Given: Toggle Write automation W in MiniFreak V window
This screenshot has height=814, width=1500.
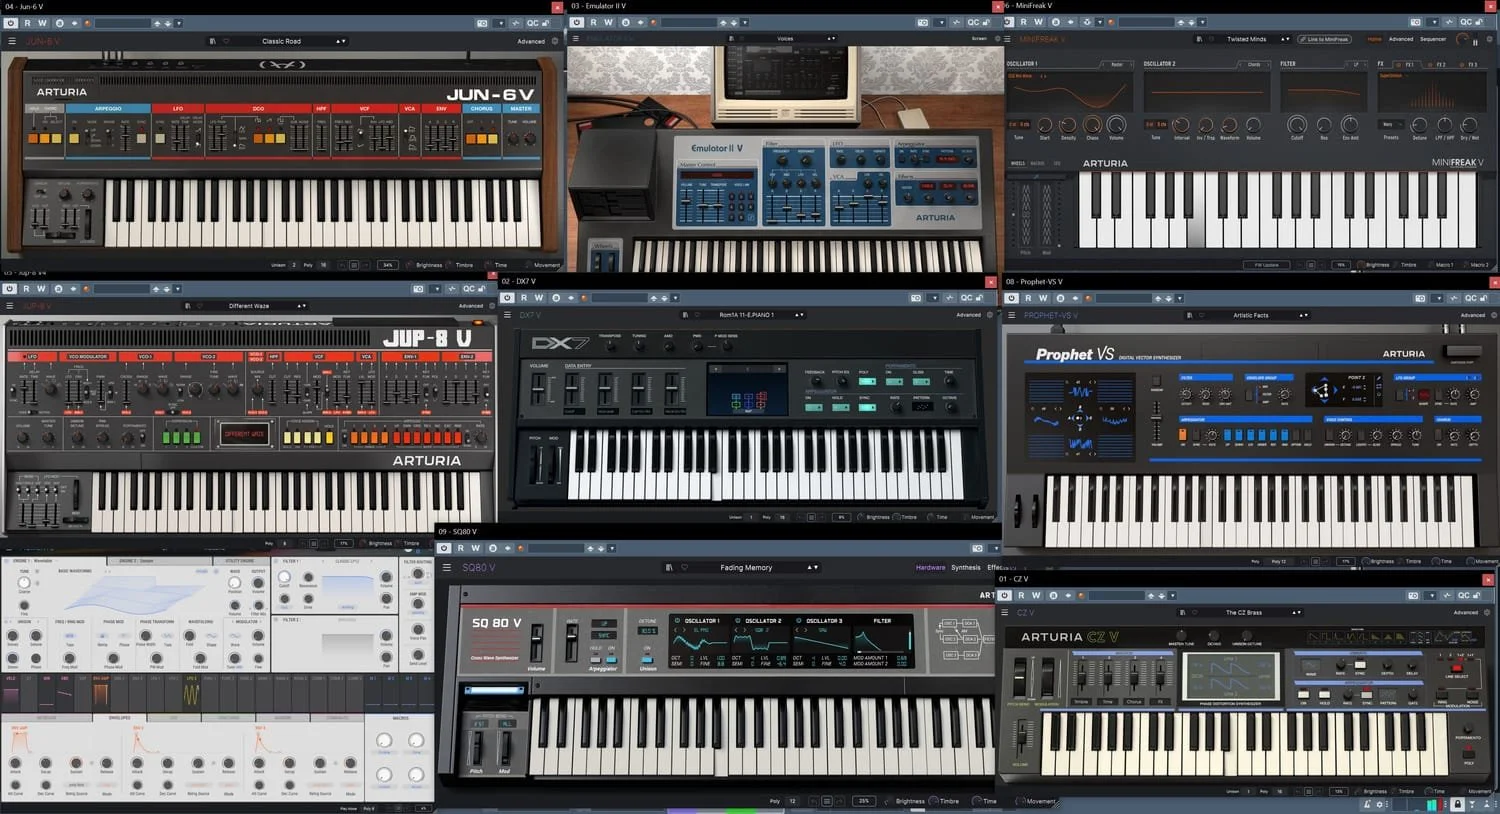Looking at the screenshot, I should tap(1038, 22).
